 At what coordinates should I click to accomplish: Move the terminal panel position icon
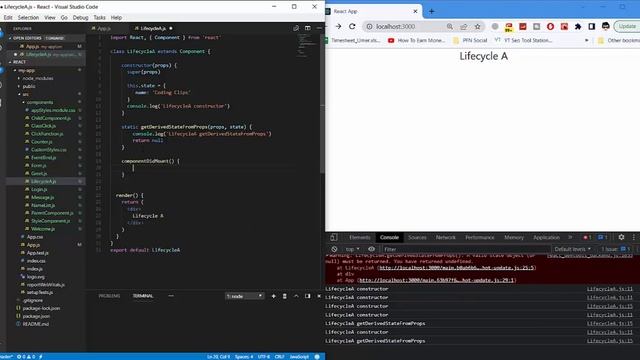click(x=308, y=296)
